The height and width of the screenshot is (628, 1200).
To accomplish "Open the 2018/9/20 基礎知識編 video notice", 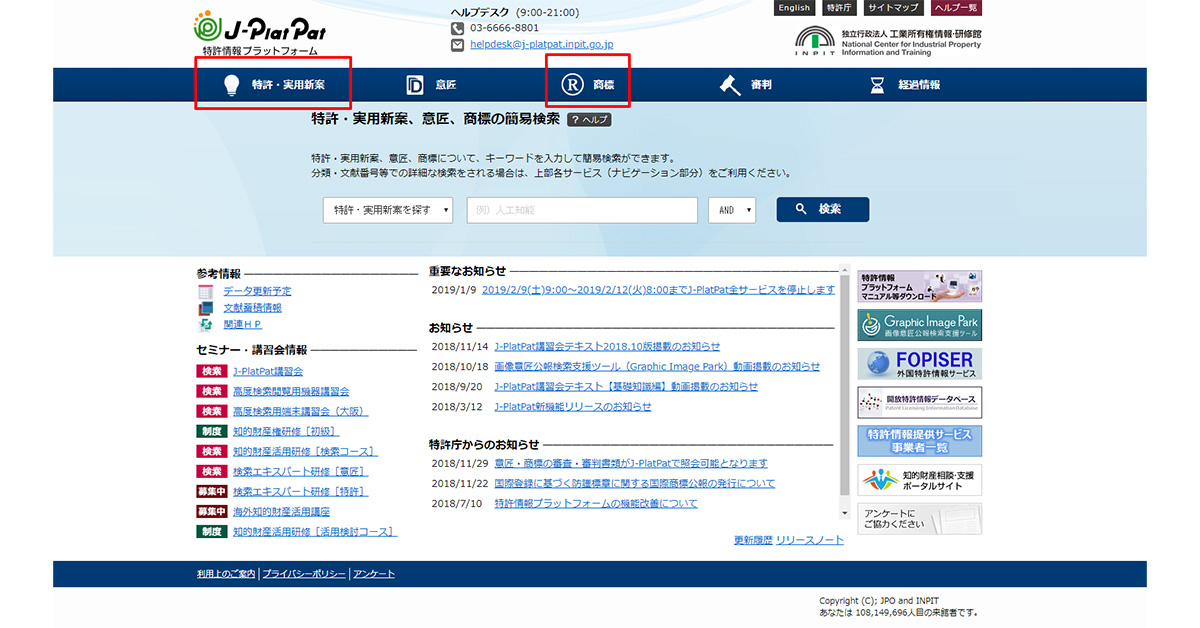I will pos(626,386).
